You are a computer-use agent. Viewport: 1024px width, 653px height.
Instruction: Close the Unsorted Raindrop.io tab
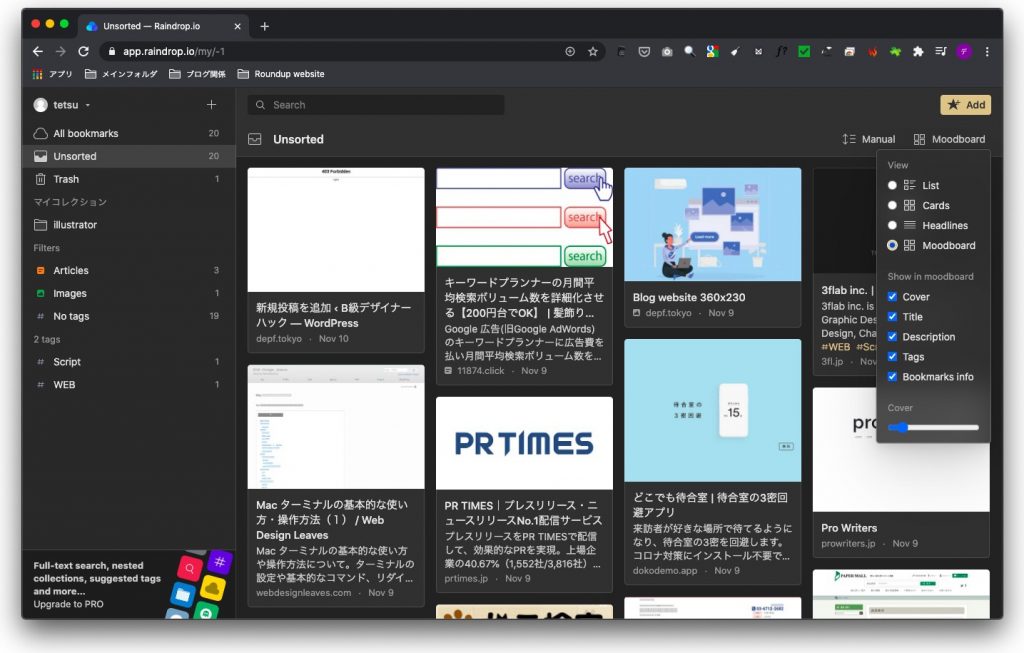pos(237,26)
